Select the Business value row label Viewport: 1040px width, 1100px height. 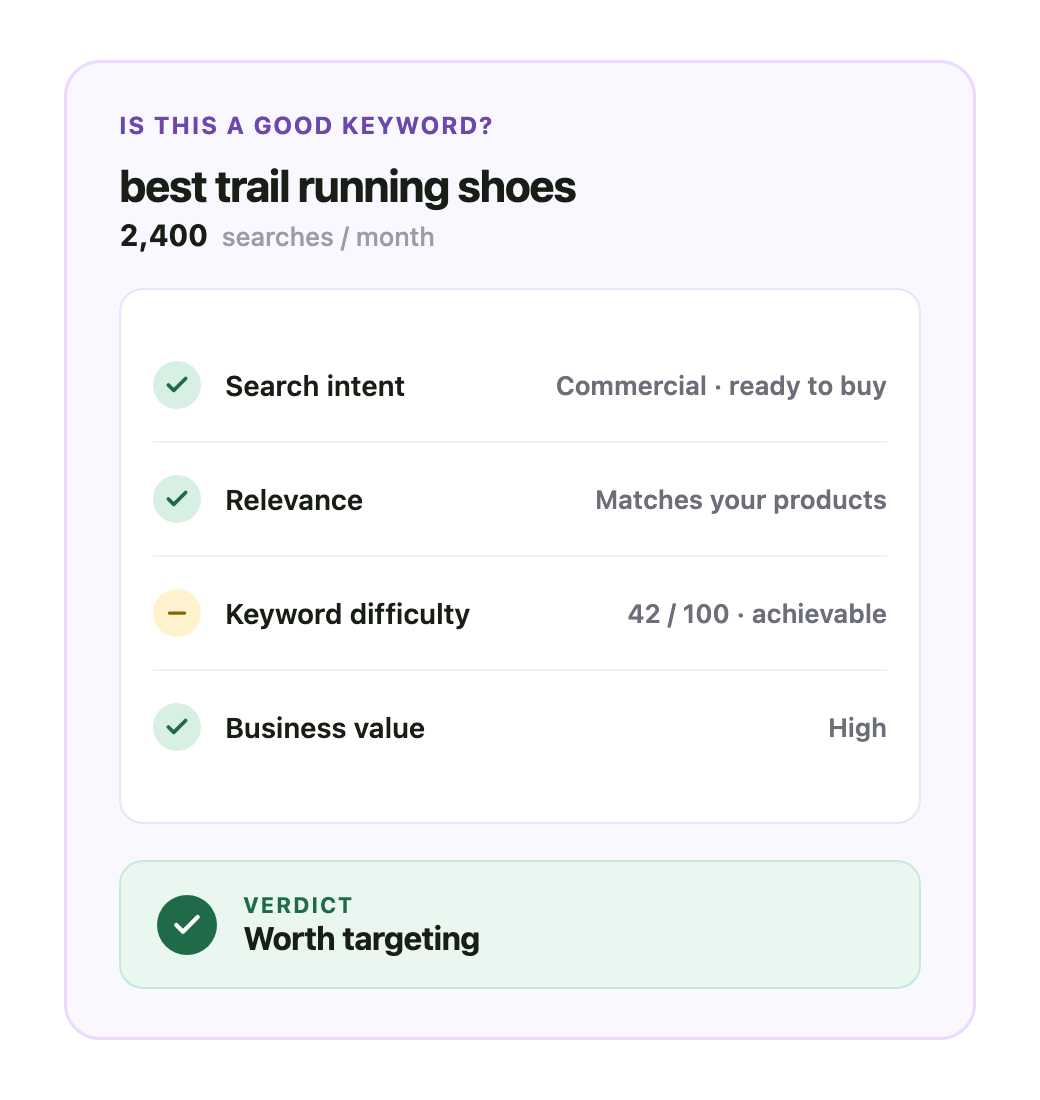tap(325, 728)
